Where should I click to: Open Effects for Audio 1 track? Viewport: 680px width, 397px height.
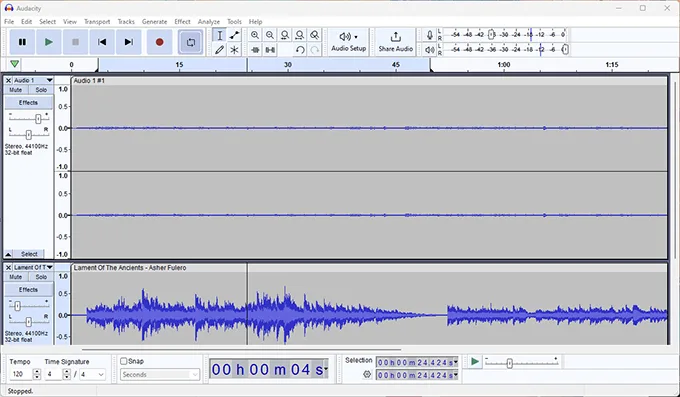(29, 103)
